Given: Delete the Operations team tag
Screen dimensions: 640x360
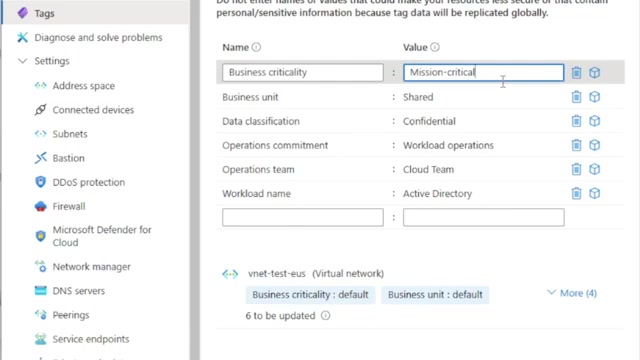Looking at the screenshot, I should tap(576, 169).
